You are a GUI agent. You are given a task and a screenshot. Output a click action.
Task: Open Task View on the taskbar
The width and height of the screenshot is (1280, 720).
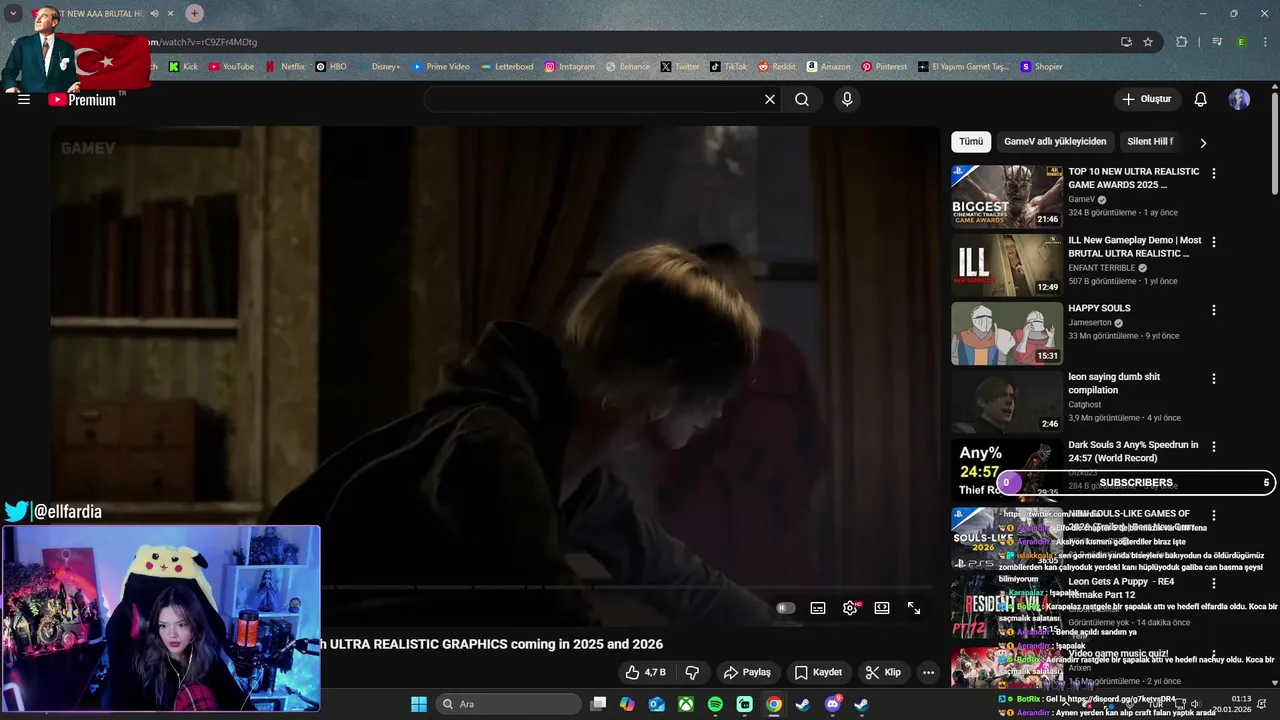point(598,704)
